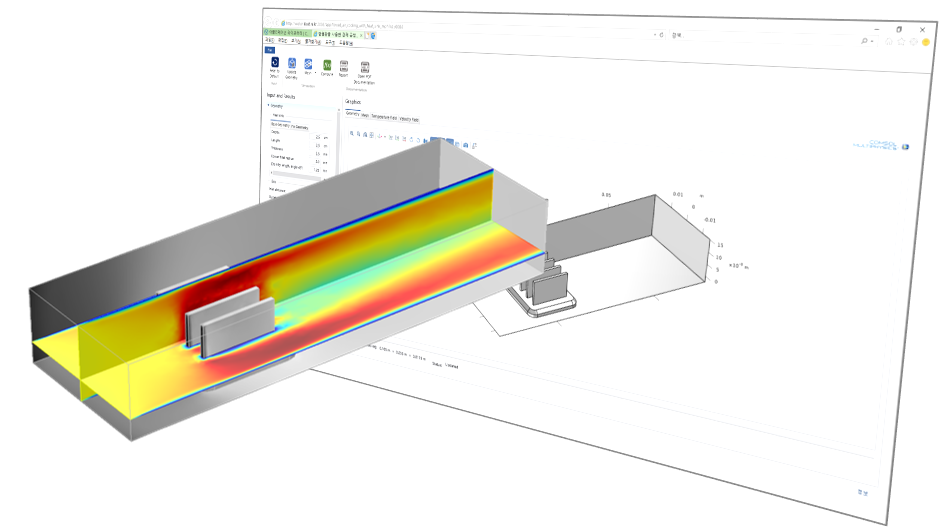Click first zoom icon in Graphics toolbar
The width and height of the screenshot is (945, 531).
pyautogui.click(x=351, y=135)
